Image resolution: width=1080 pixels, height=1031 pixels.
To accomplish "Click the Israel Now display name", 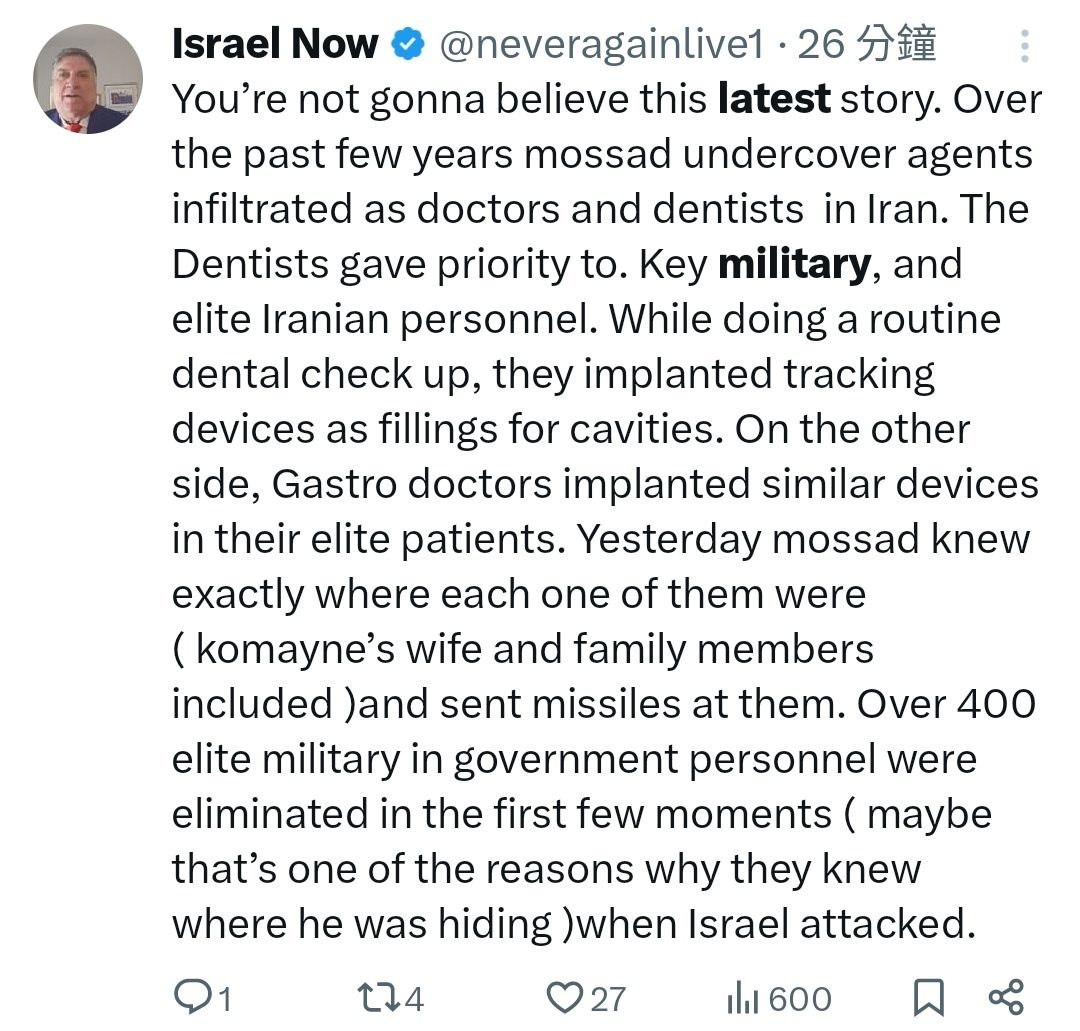I will [x=277, y=43].
